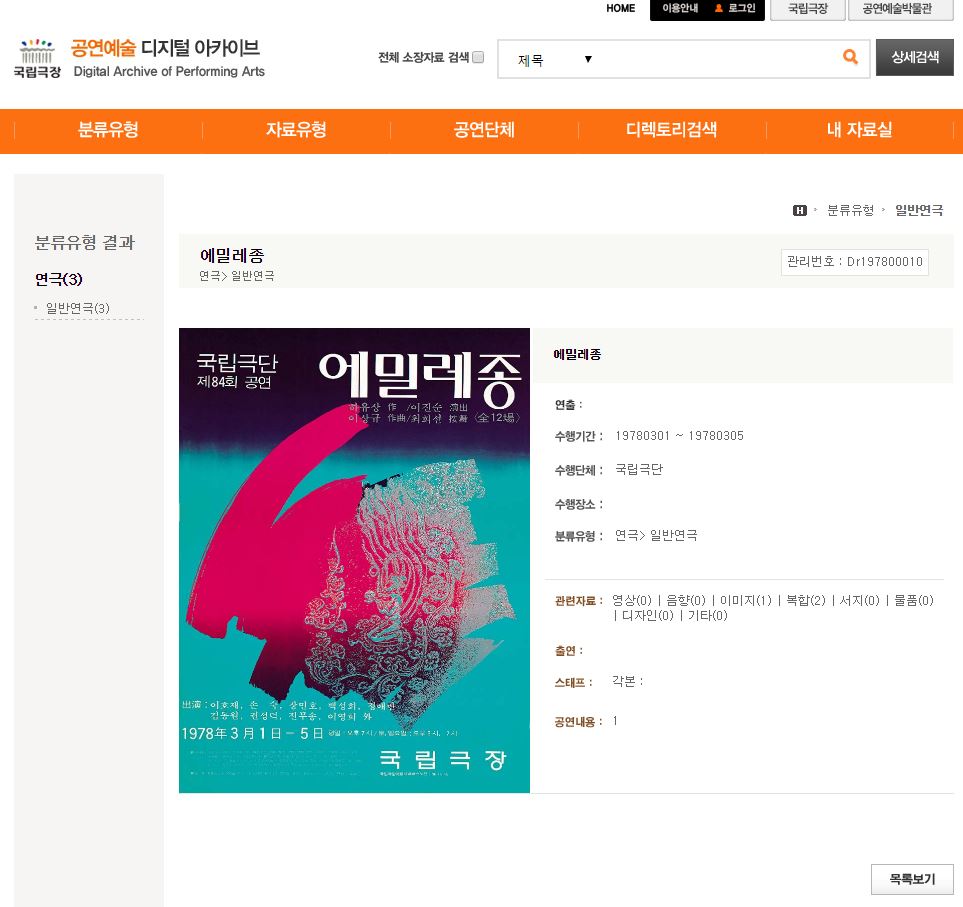This screenshot has height=907, width=963.
Task: Click the 목록보기 button
Action: pyautogui.click(x=911, y=879)
